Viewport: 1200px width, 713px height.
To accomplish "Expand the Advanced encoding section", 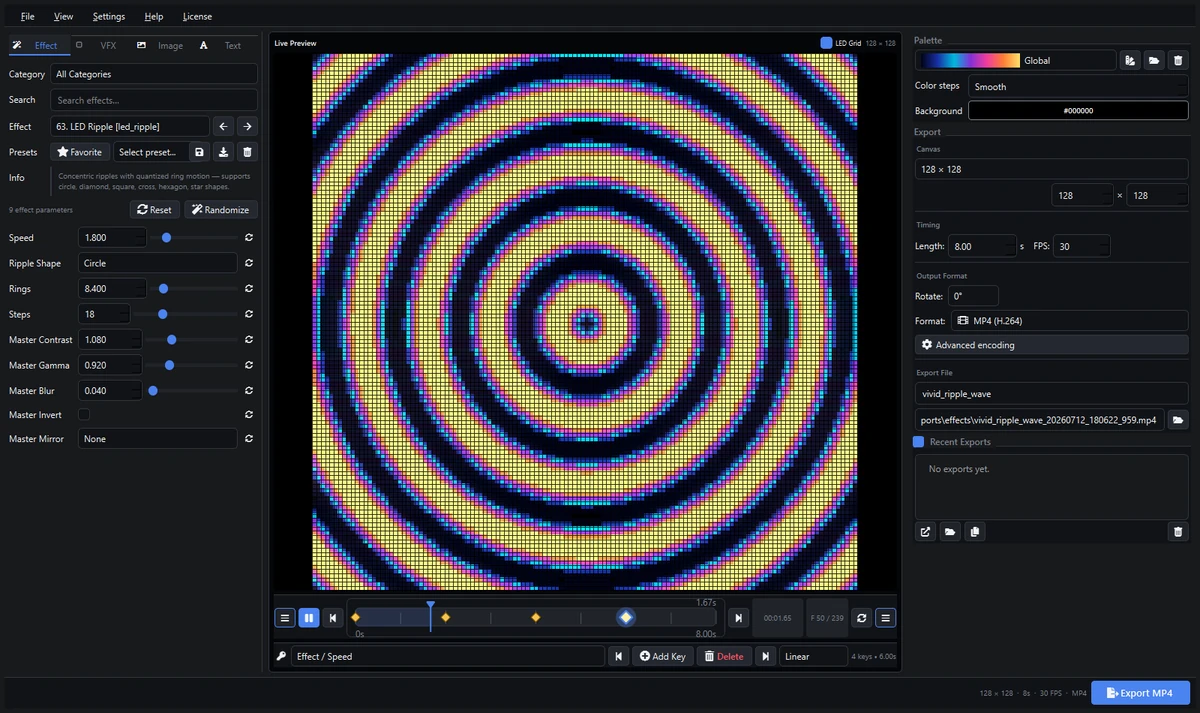I will click(x=1052, y=345).
